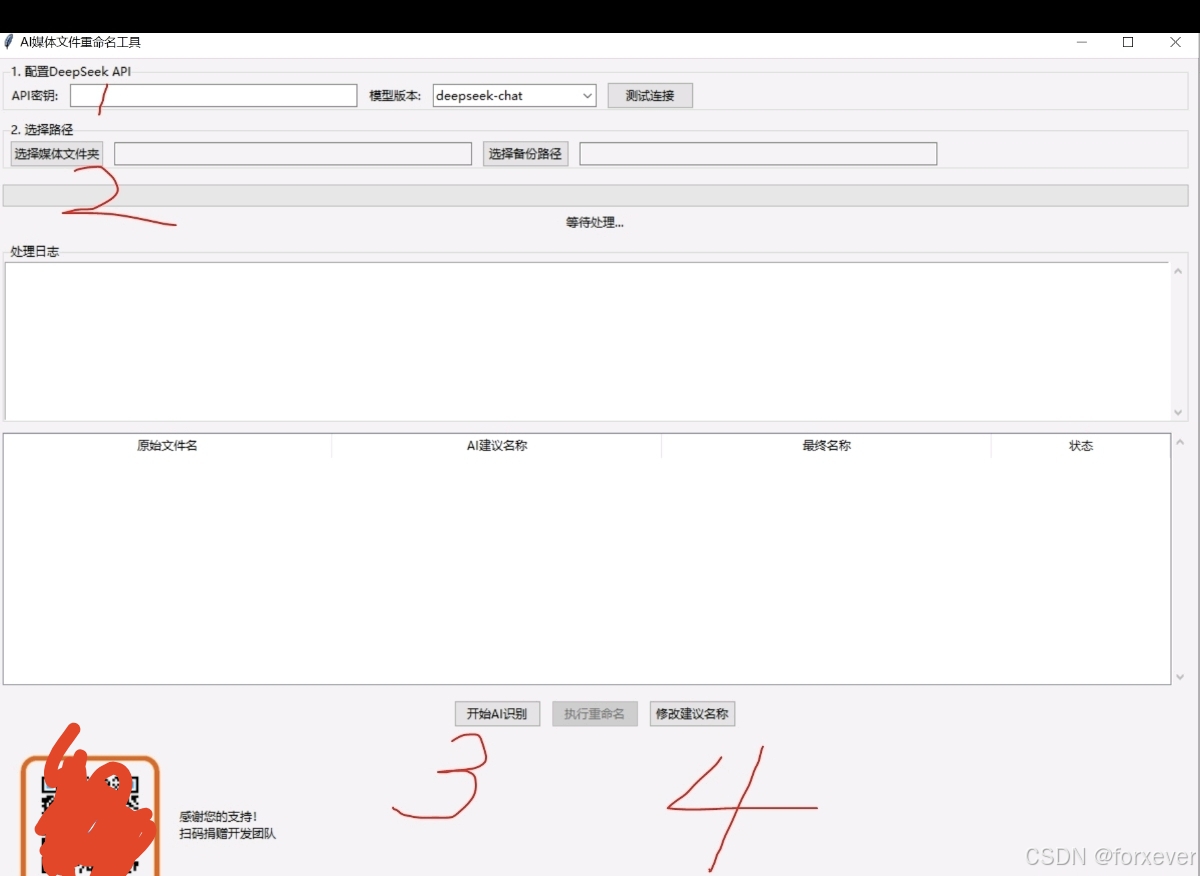The height and width of the screenshot is (876, 1200).
Task: Click the AI建议名称 column header
Action: click(497, 446)
